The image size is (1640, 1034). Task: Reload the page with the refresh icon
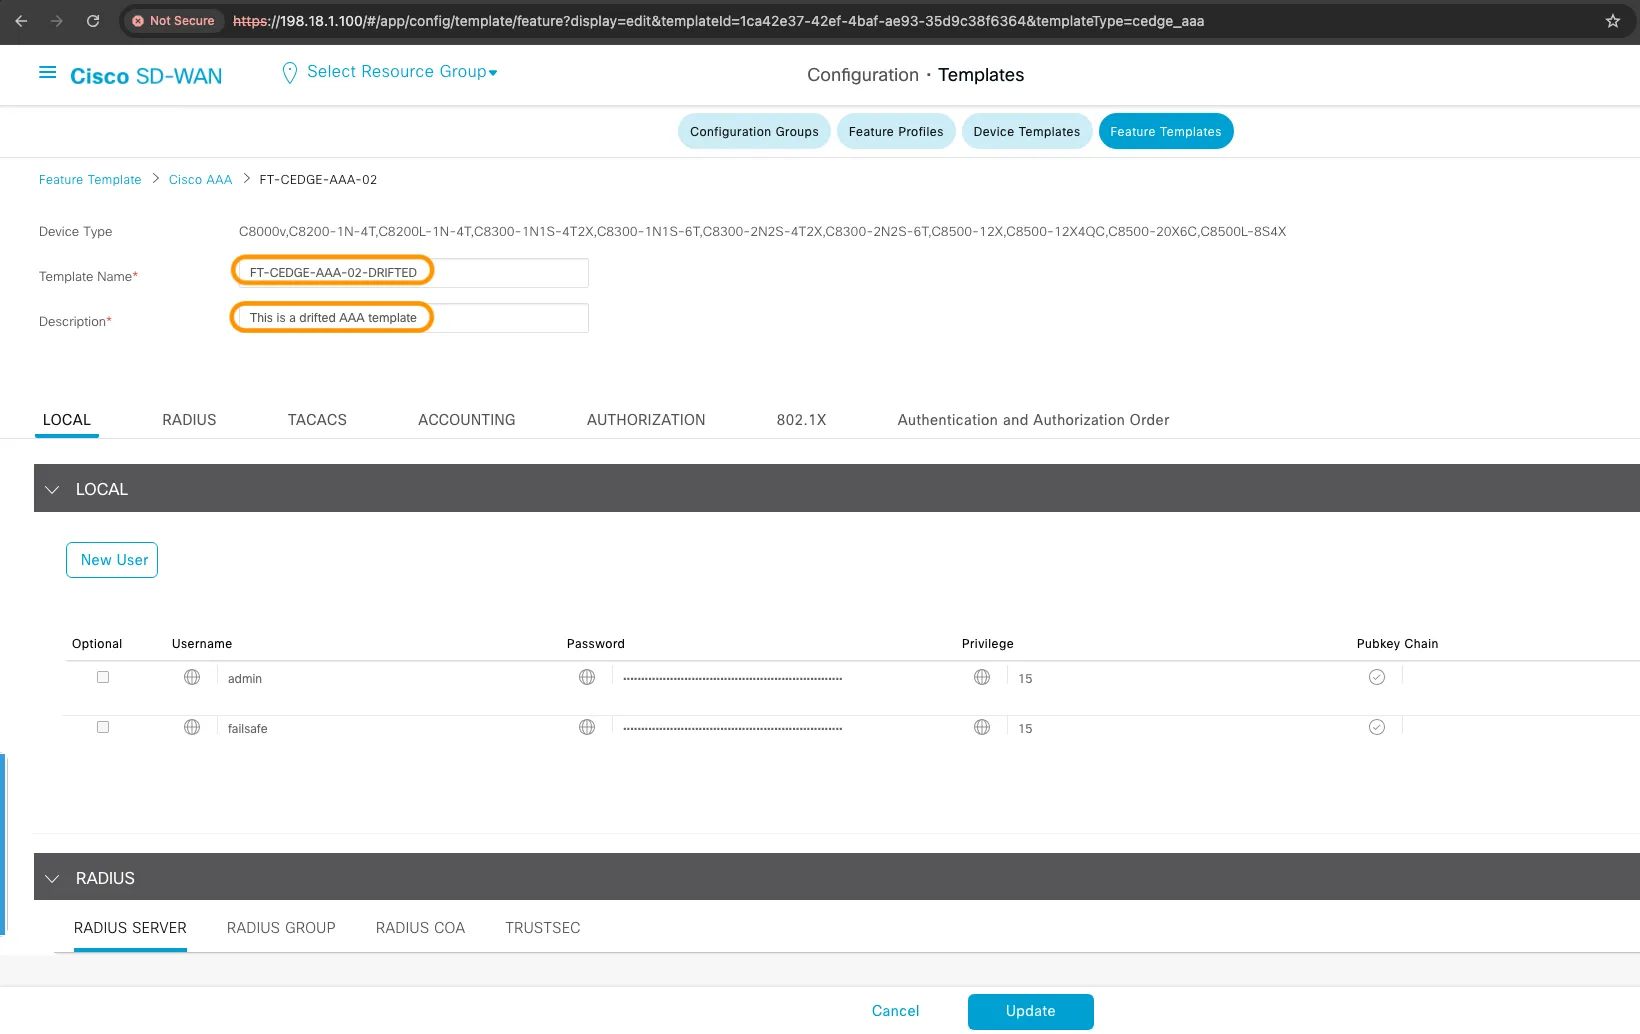pyautogui.click(x=93, y=20)
